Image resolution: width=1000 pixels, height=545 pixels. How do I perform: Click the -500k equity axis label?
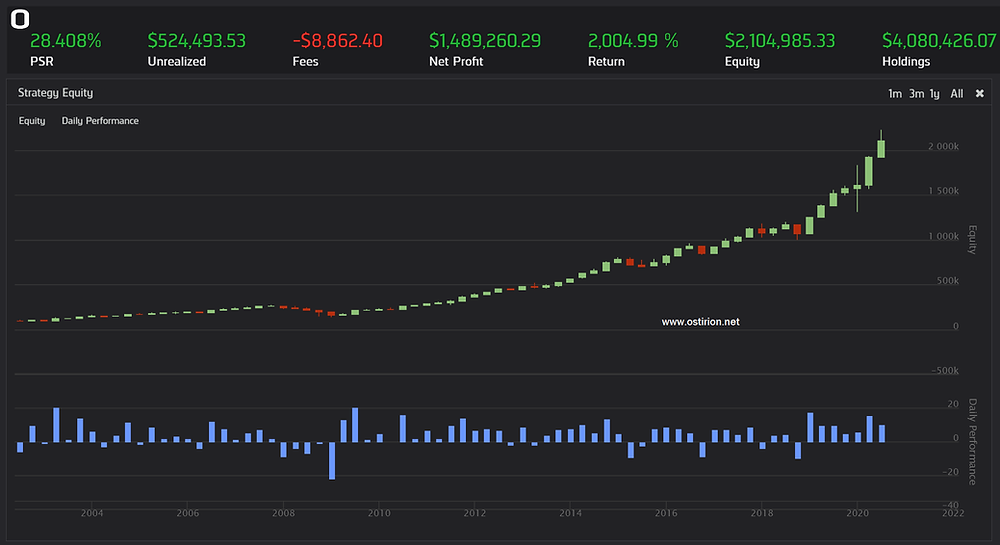click(x=945, y=370)
